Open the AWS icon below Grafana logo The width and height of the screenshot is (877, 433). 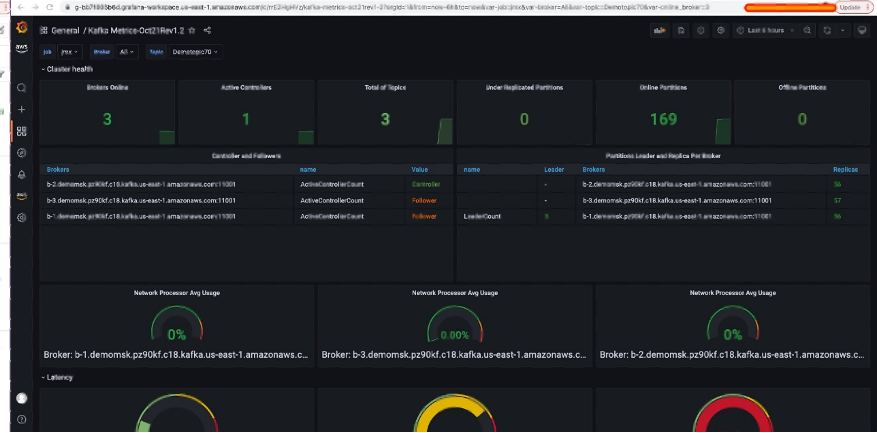coord(22,48)
